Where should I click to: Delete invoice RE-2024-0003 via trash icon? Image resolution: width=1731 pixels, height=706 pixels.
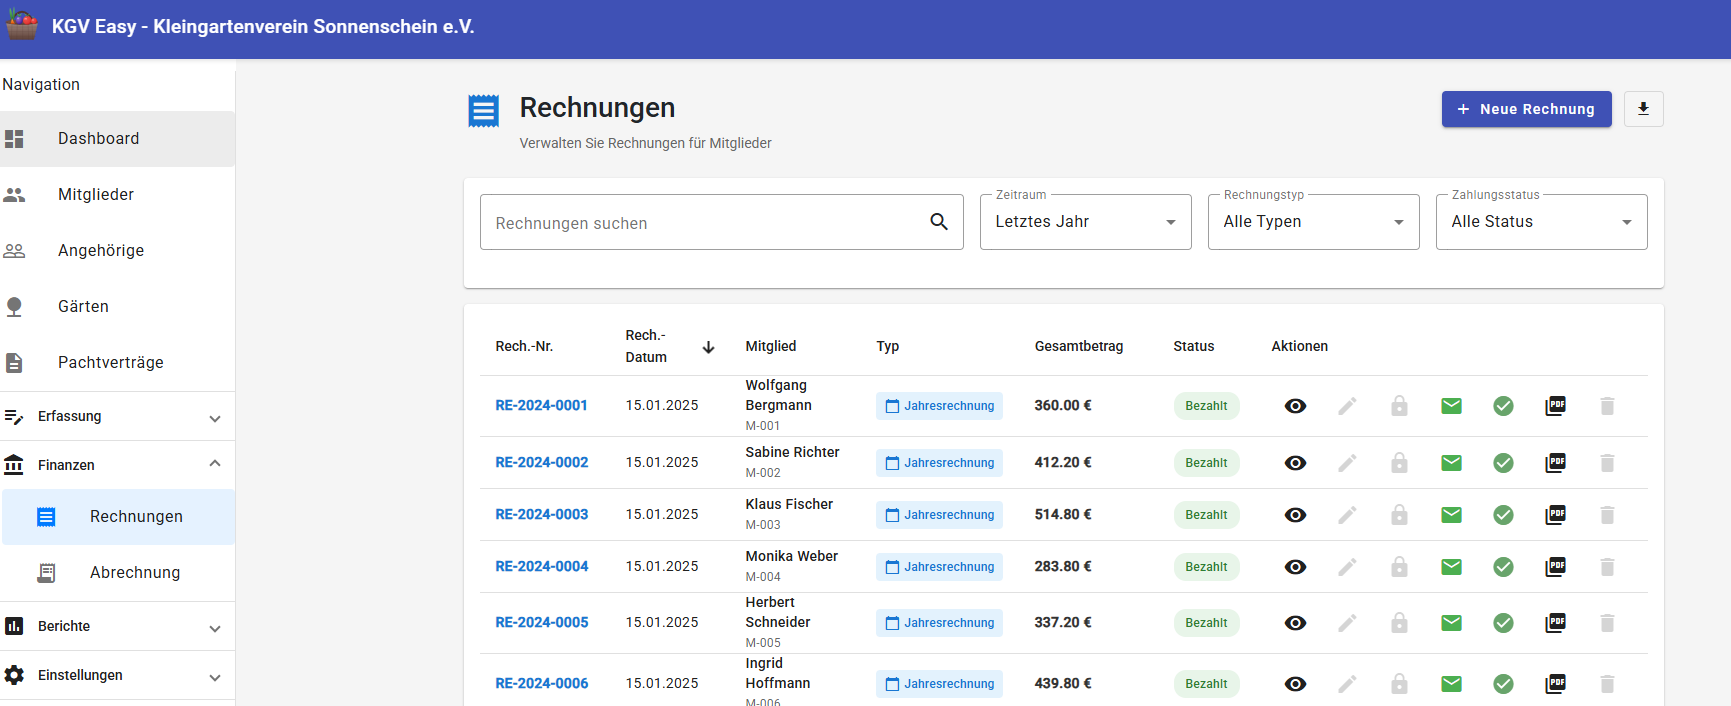(1607, 515)
